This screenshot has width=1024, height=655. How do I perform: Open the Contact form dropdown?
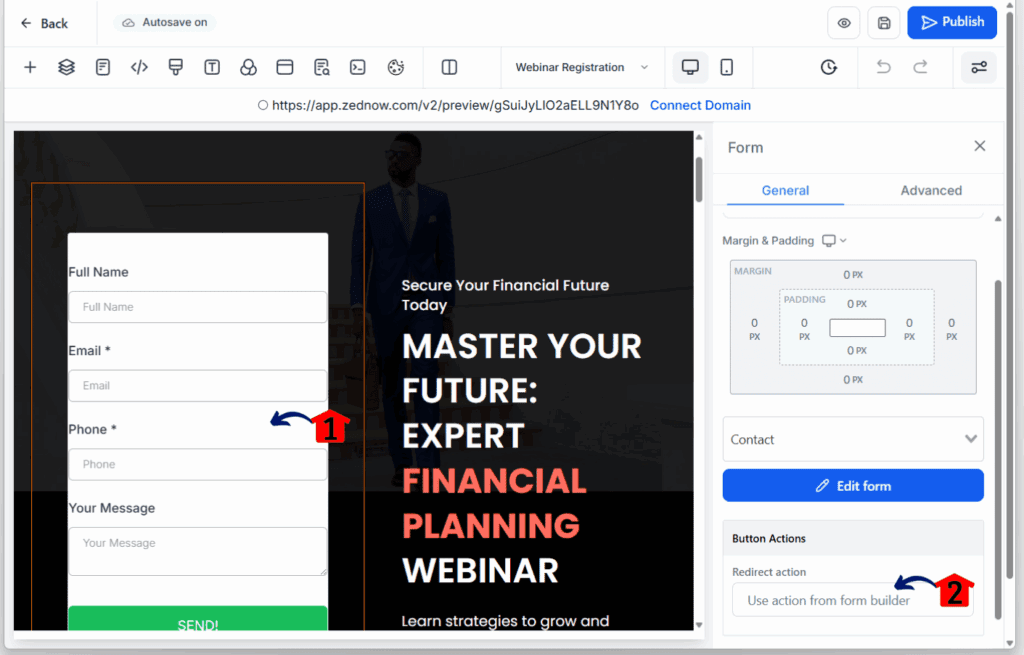click(x=853, y=439)
